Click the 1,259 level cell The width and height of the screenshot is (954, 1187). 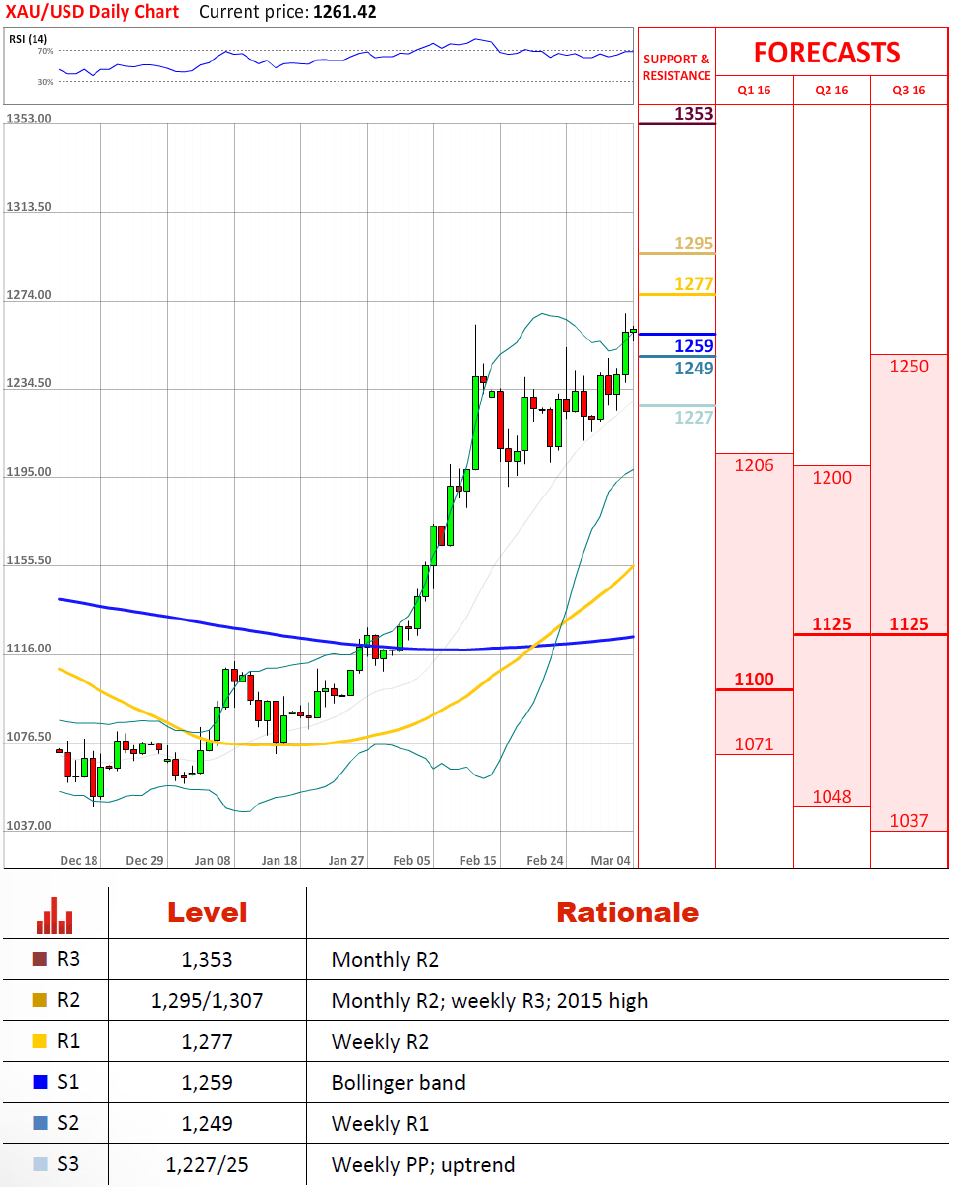(x=207, y=1083)
